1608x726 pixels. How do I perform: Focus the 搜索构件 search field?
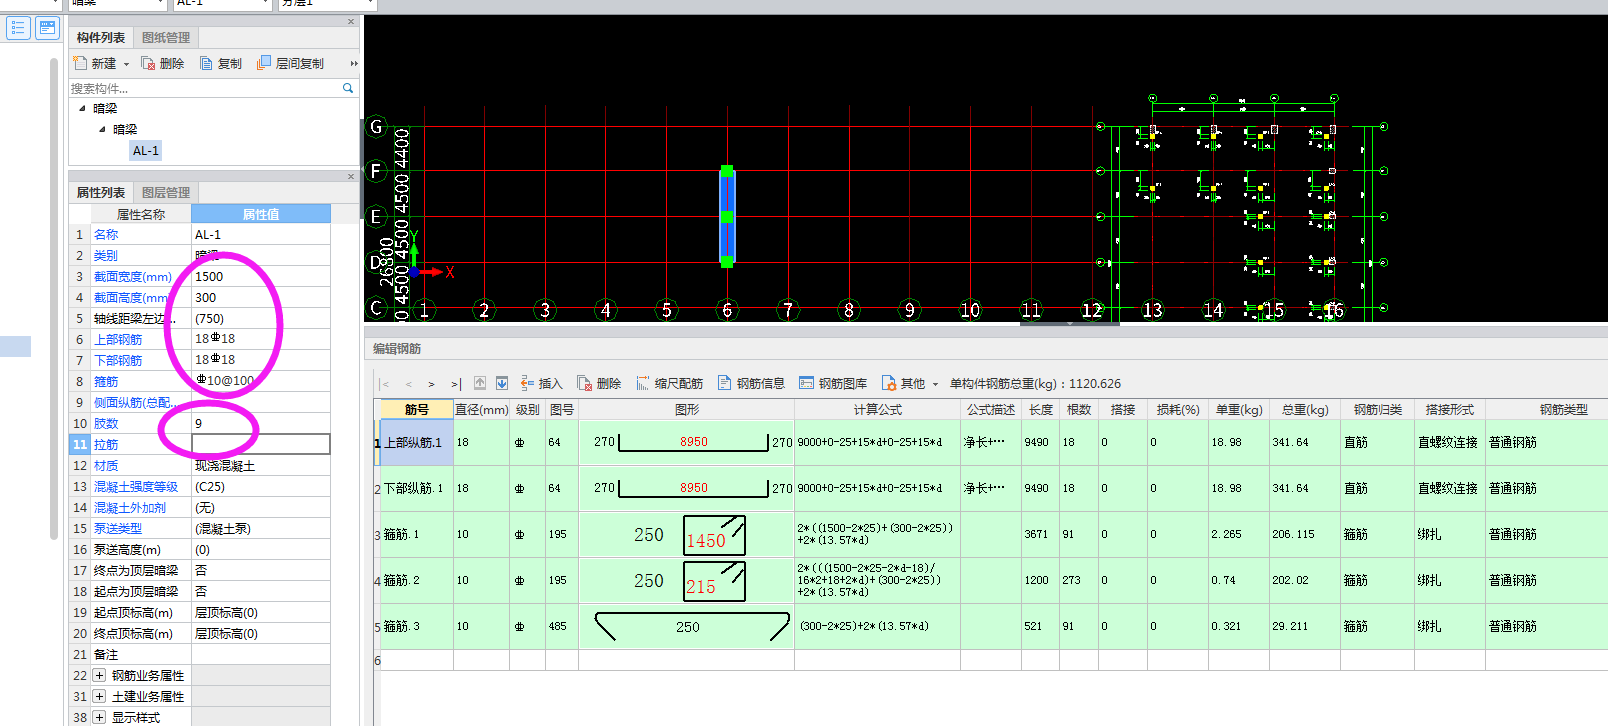205,88
